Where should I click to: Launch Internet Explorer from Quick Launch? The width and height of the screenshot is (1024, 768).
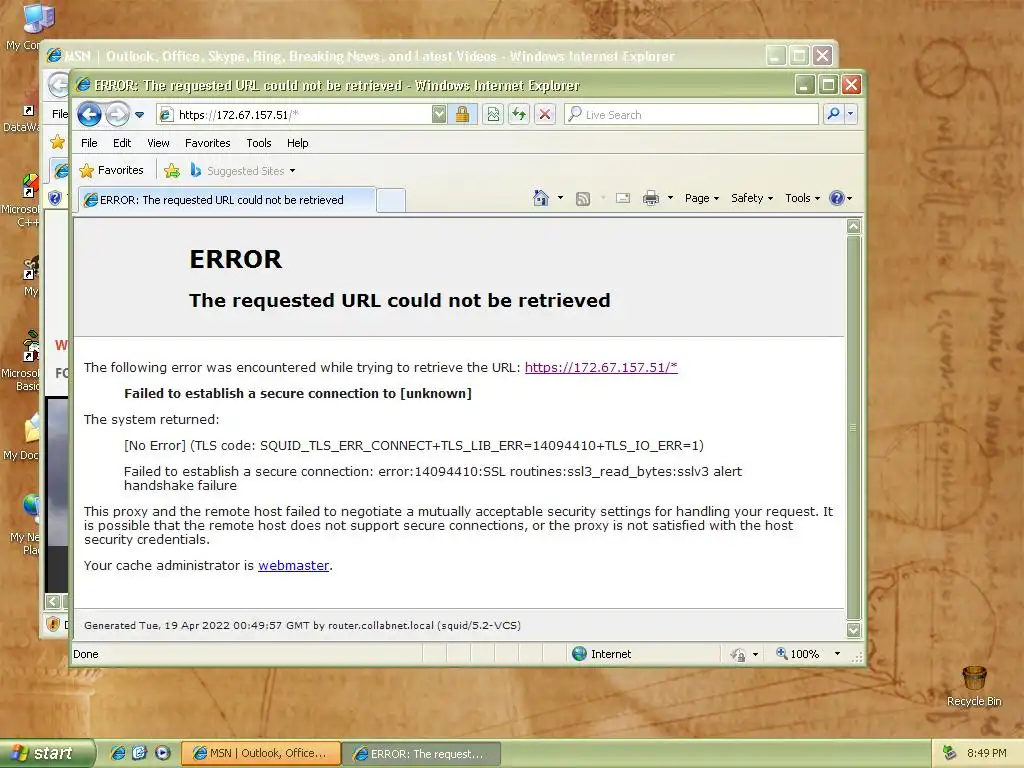118,753
